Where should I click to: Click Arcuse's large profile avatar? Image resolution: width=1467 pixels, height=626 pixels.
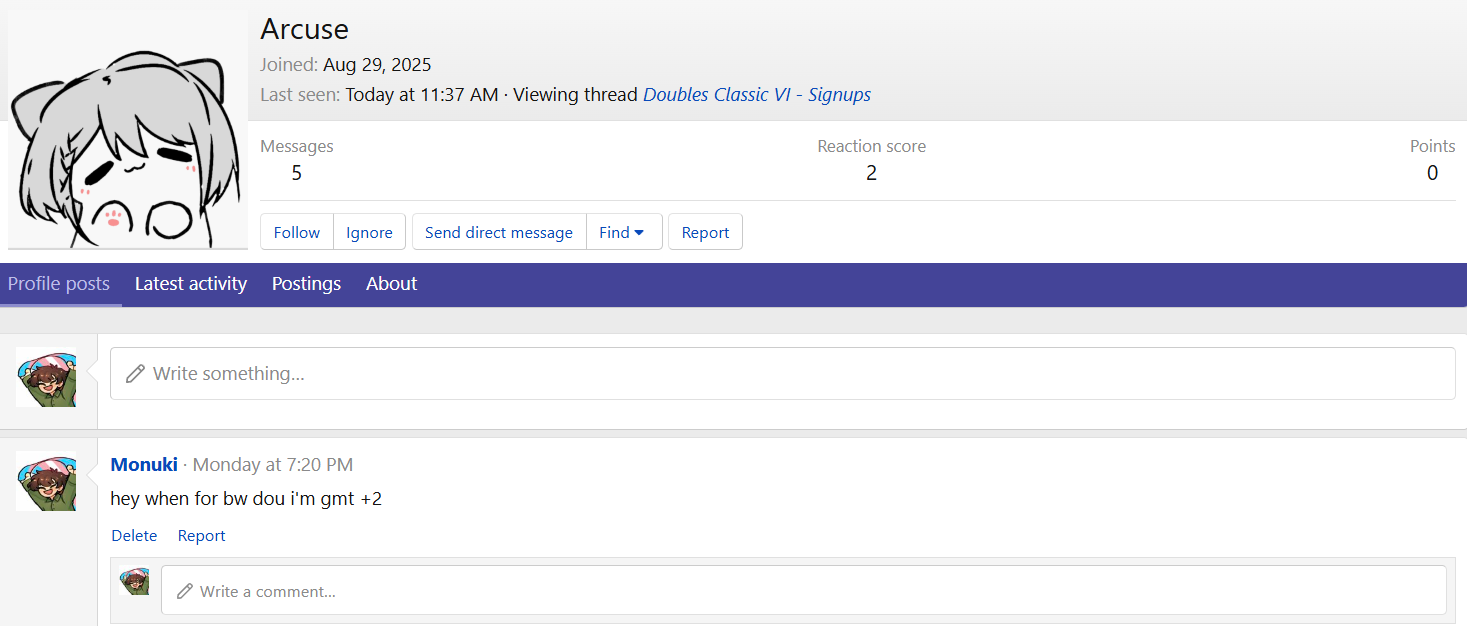coord(127,130)
